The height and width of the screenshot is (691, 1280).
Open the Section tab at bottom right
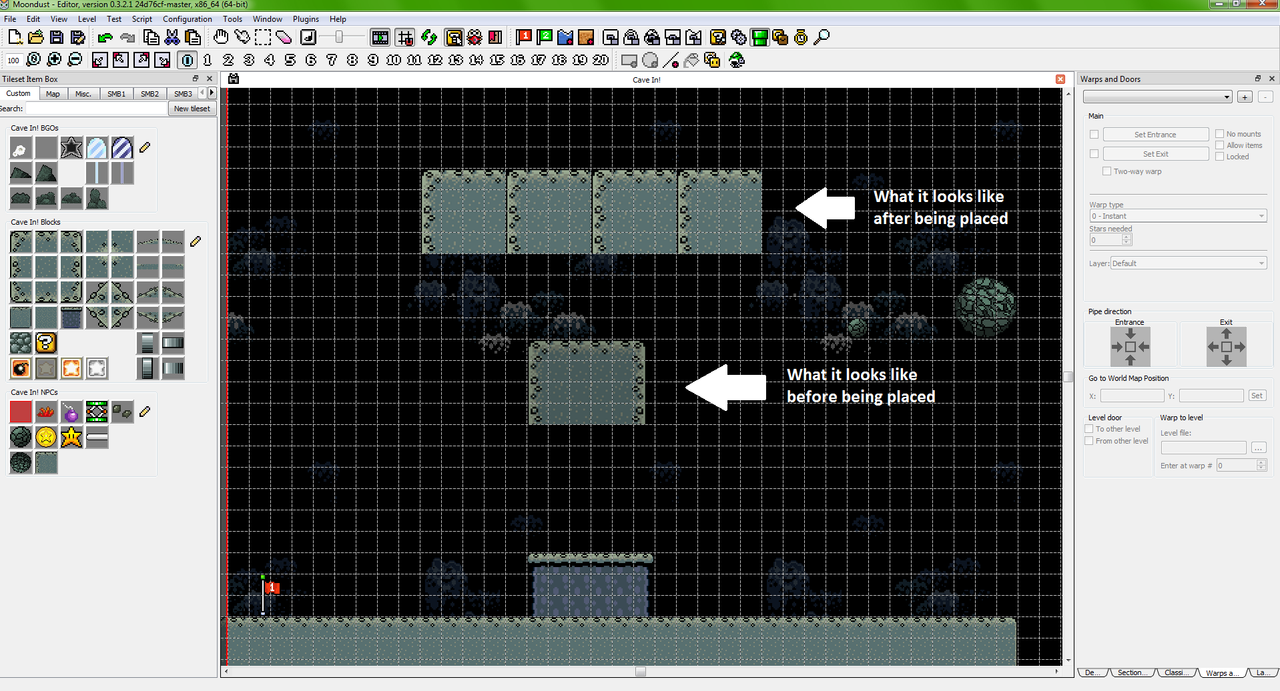(1131, 673)
